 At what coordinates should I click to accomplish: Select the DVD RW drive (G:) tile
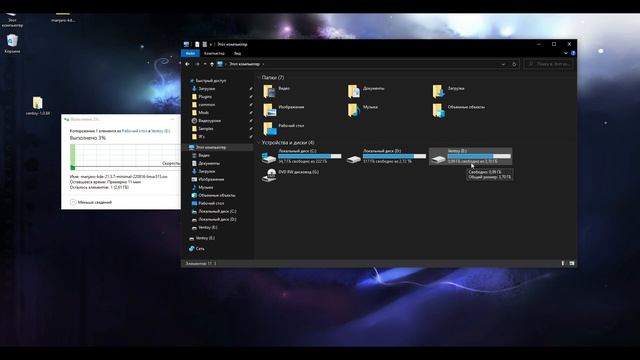(x=291, y=175)
